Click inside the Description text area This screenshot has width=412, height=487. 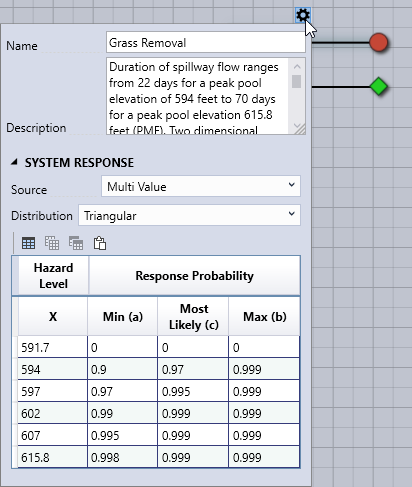[x=197, y=96]
